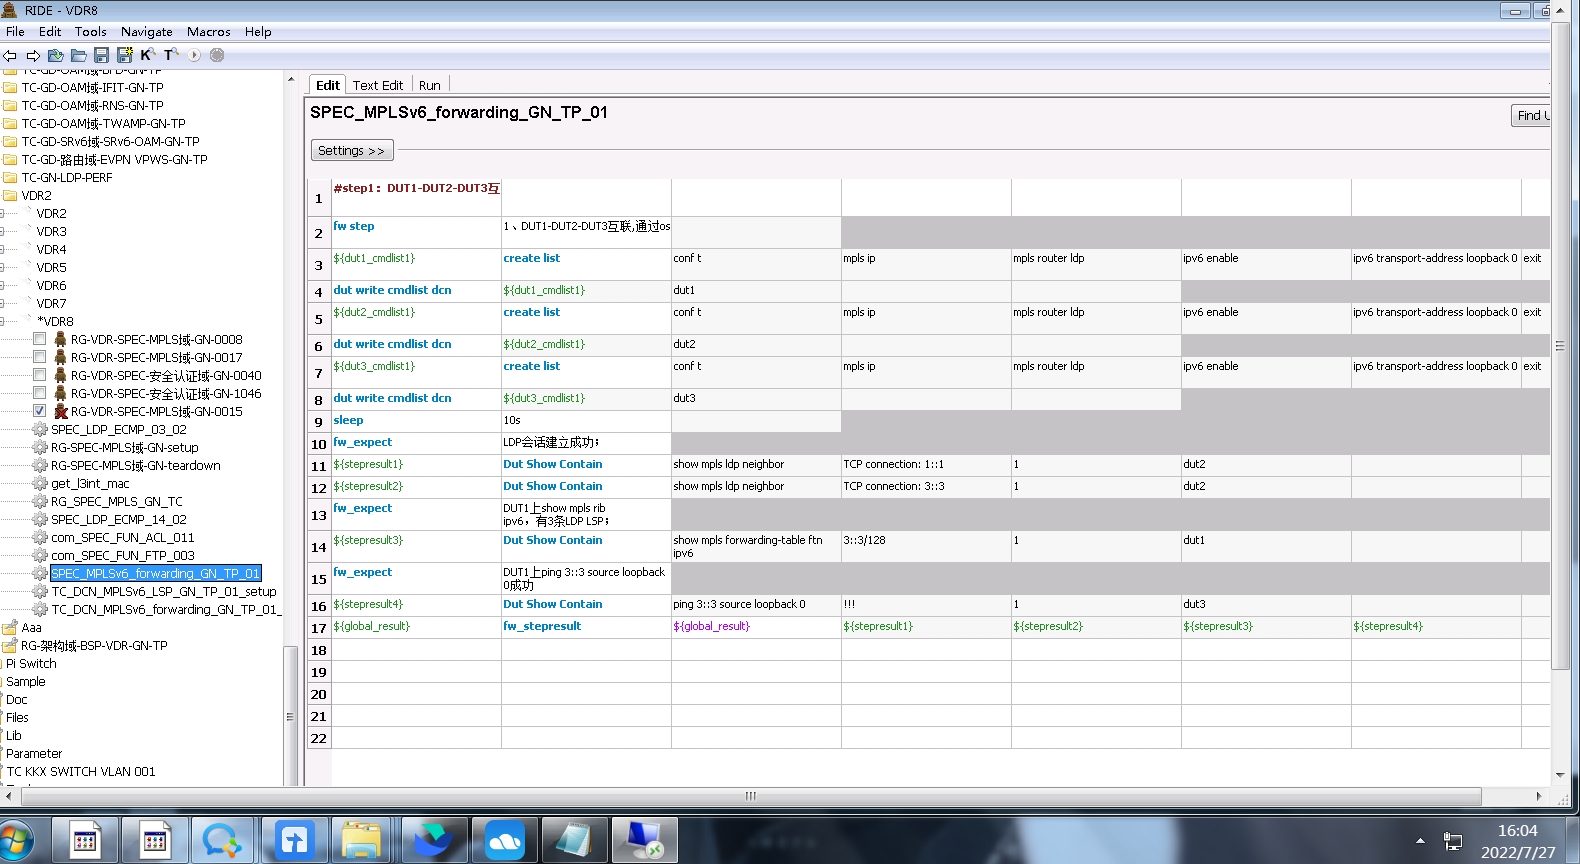Open the Remote Desktop Connection taskbar icon
Image resolution: width=1580 pixels, height=864 pixels.
(x=644, y=841)
